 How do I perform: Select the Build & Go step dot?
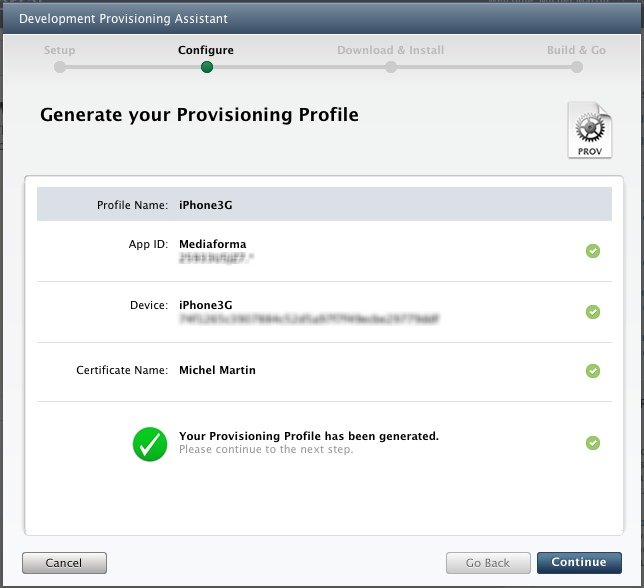[x=577, y=68]
